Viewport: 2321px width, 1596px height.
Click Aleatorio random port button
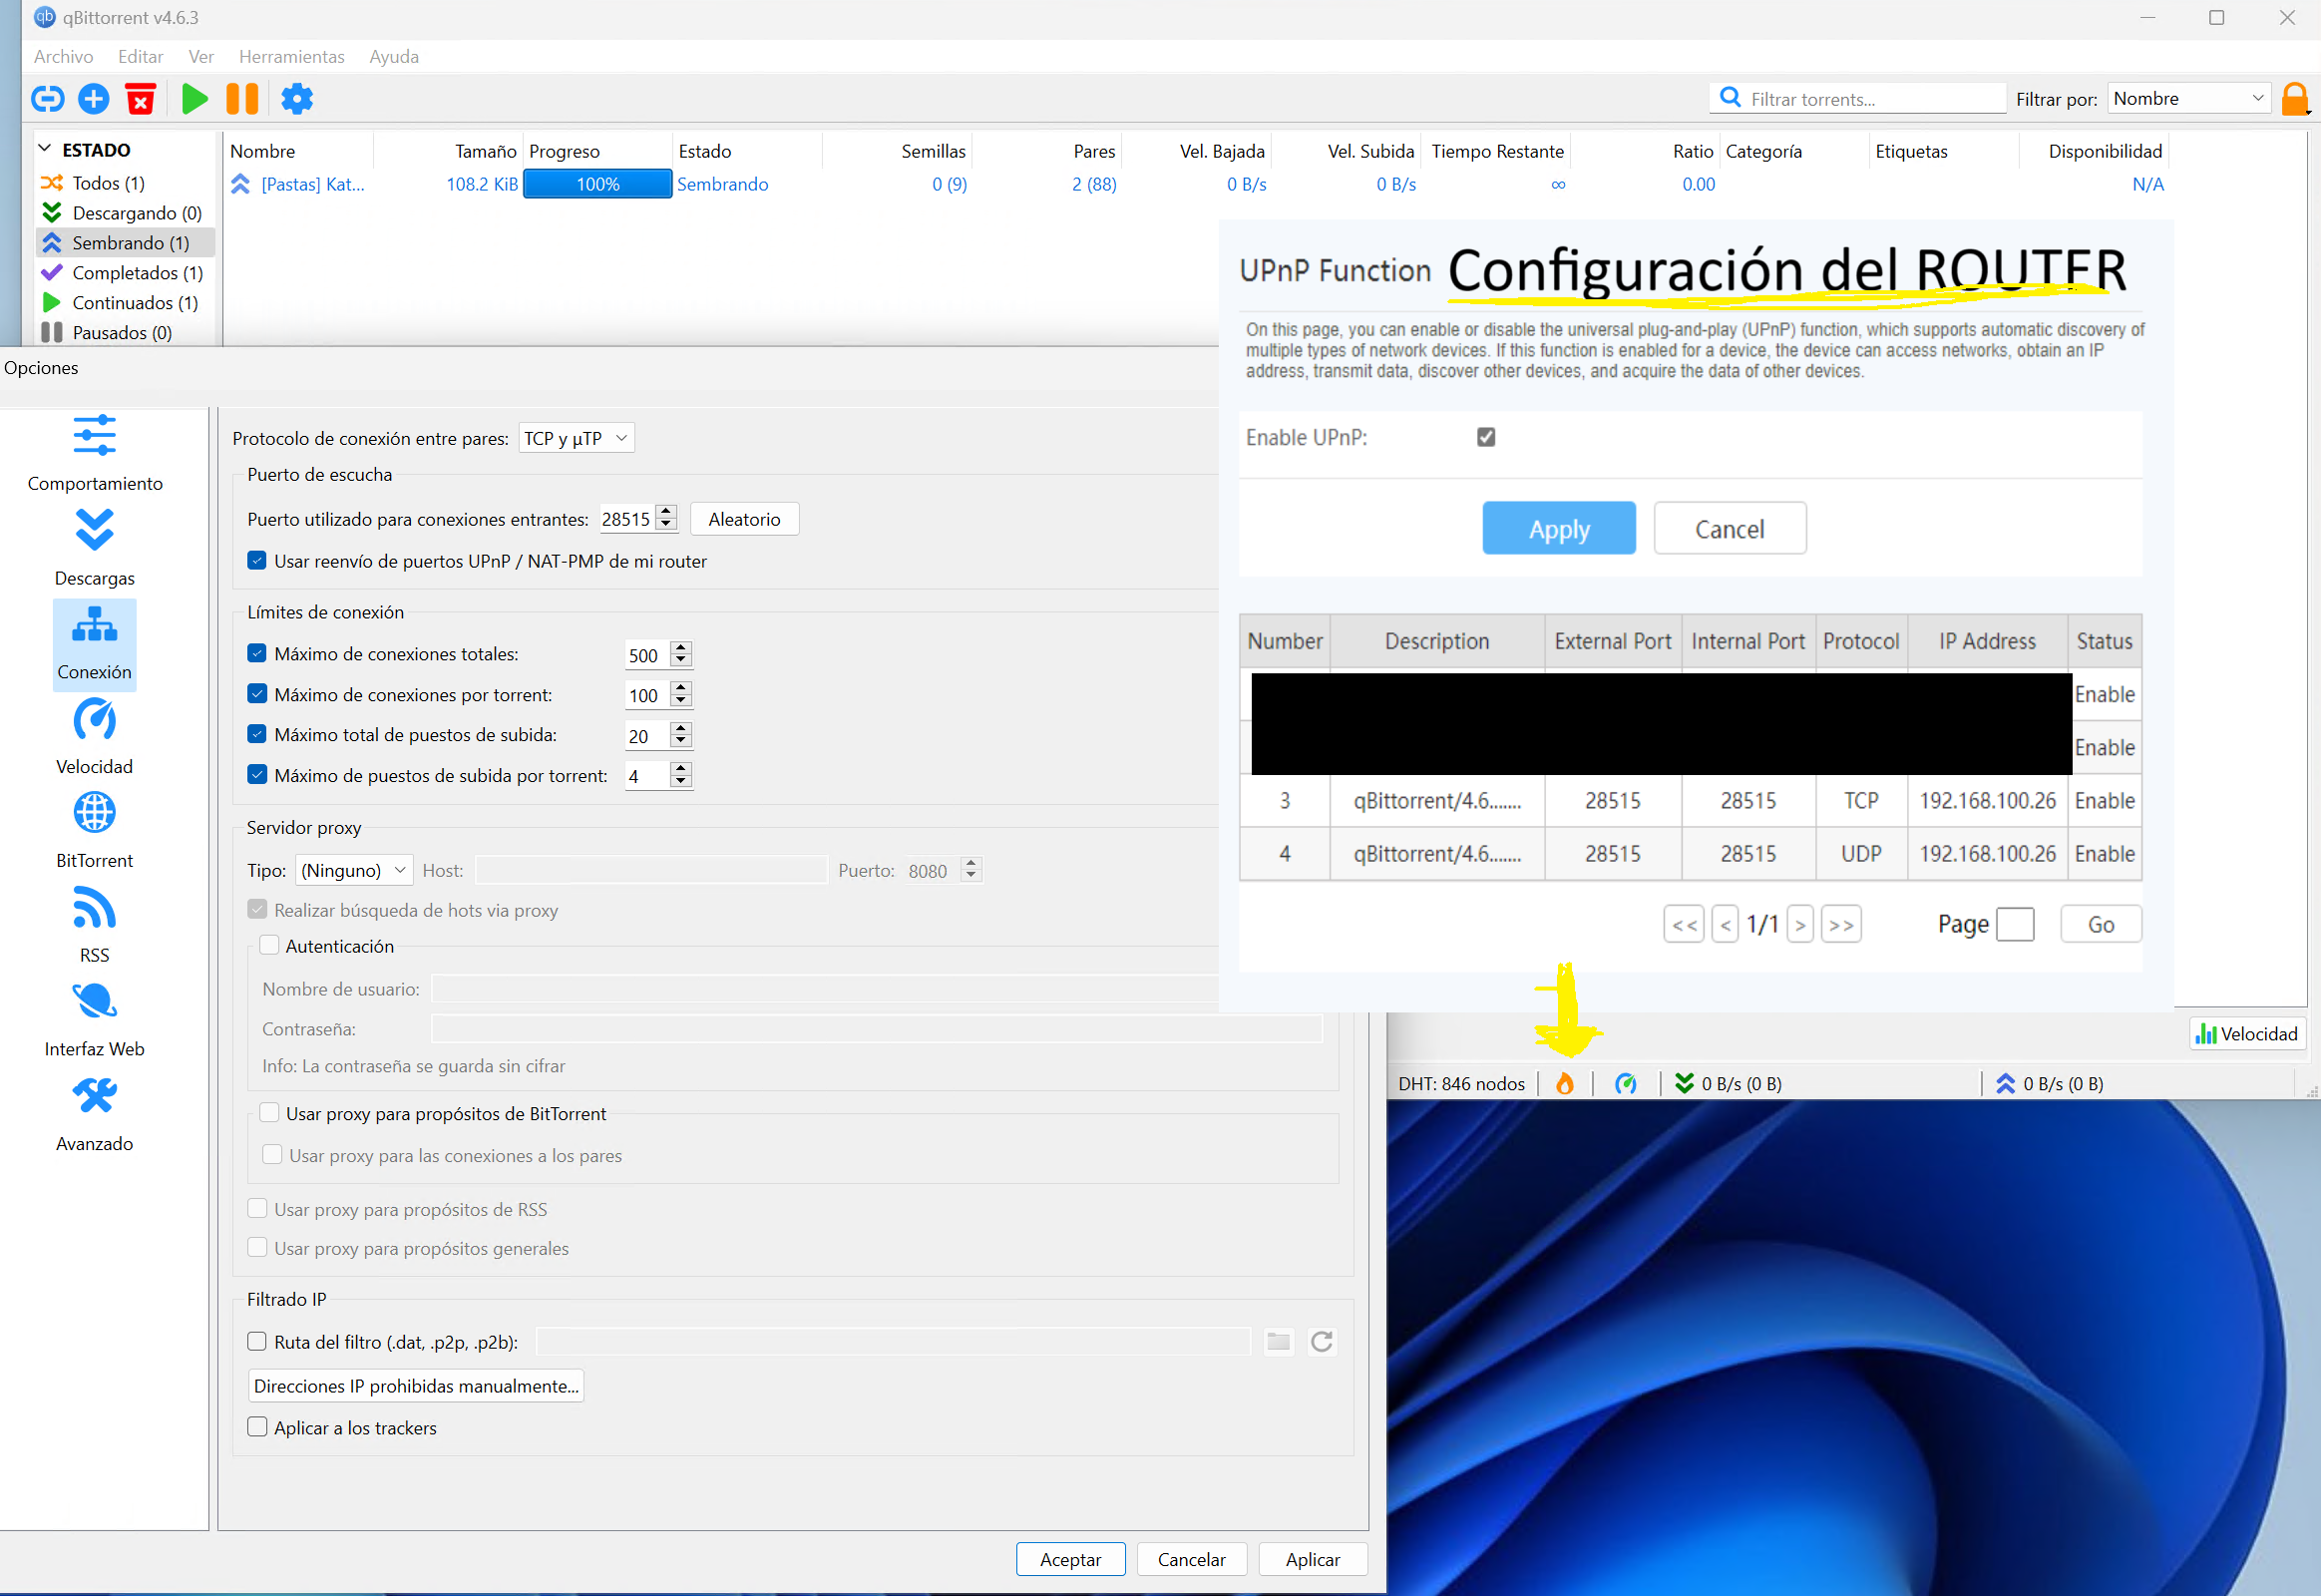pos(744,519)
